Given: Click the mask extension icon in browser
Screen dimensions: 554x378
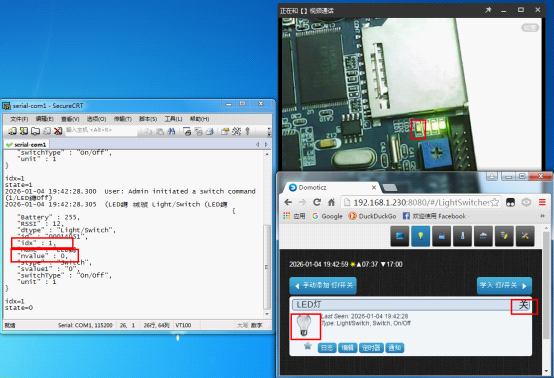Looking at the screenshot, I should tap(510, 202).
